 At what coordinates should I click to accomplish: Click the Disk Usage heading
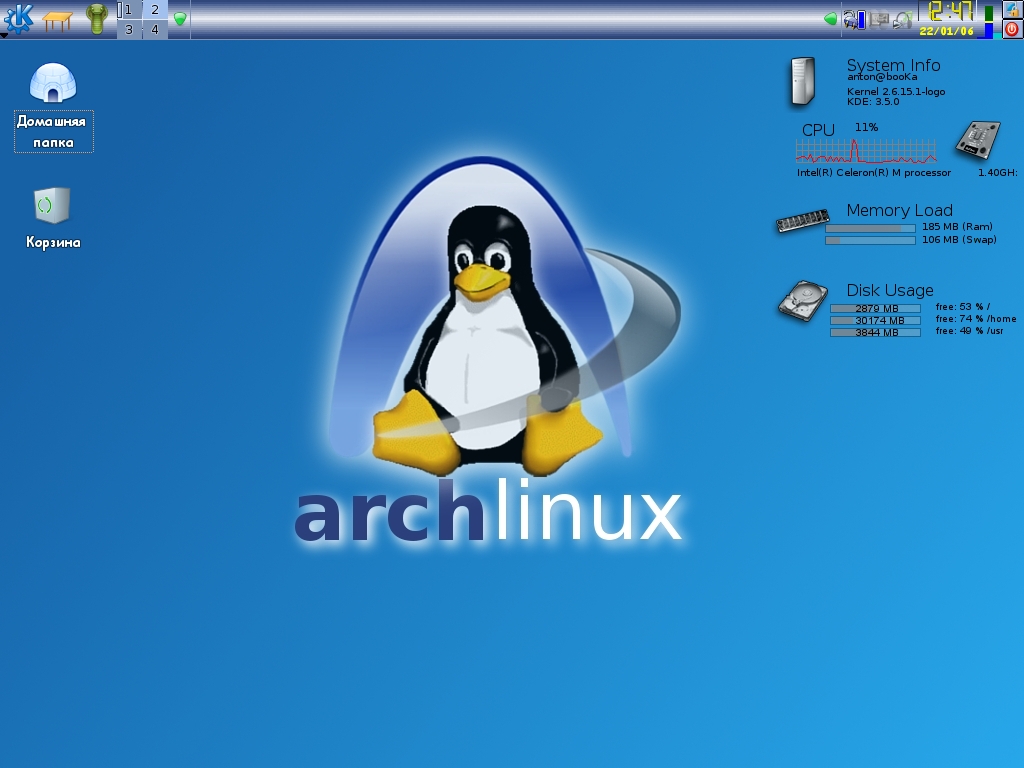(x=890, y=290)
